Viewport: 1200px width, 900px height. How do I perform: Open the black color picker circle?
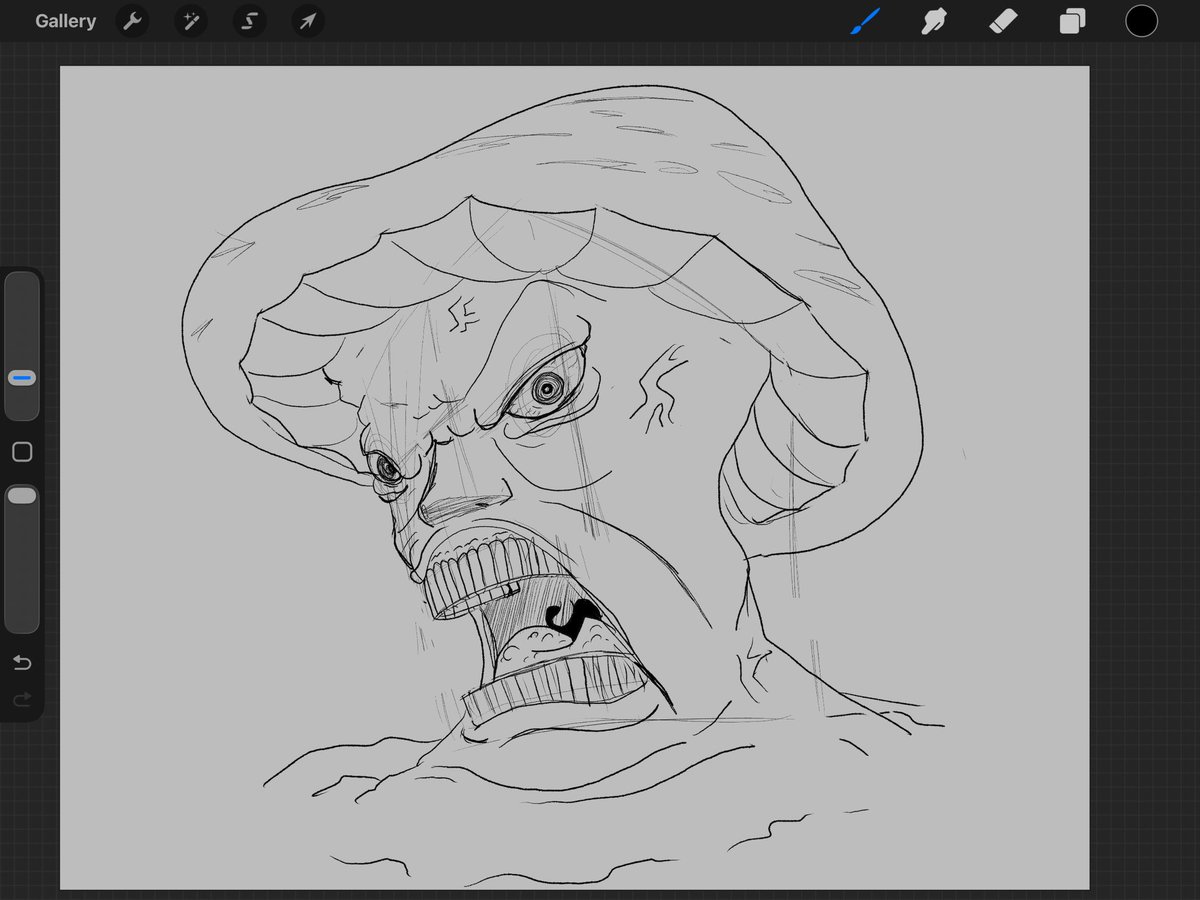click(x=1141, y=21)
